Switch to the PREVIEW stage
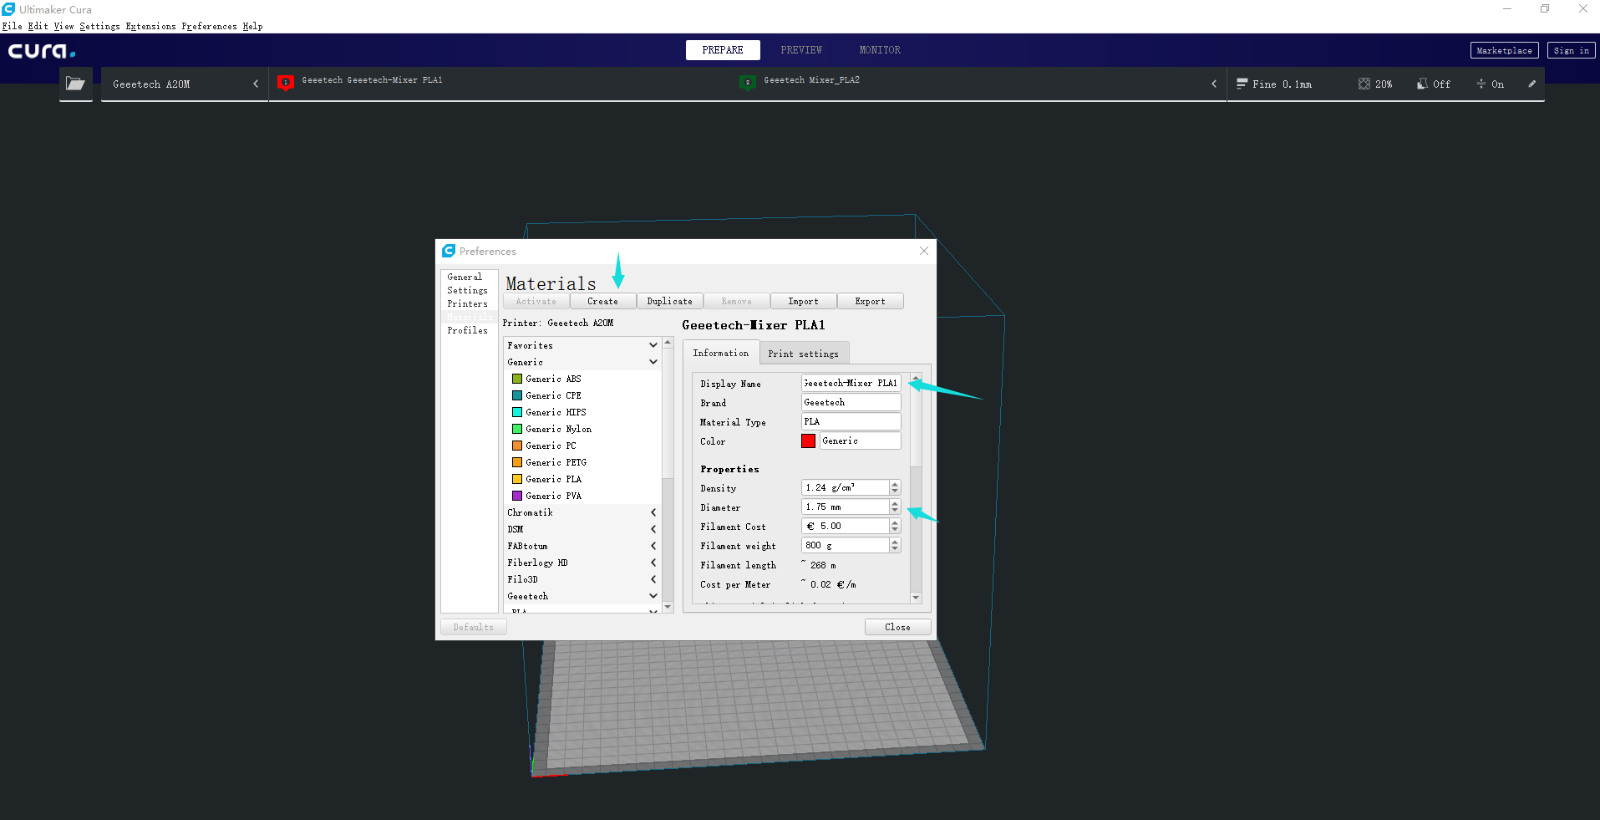Screen dimensions: 1600x820 pos(801,50)
